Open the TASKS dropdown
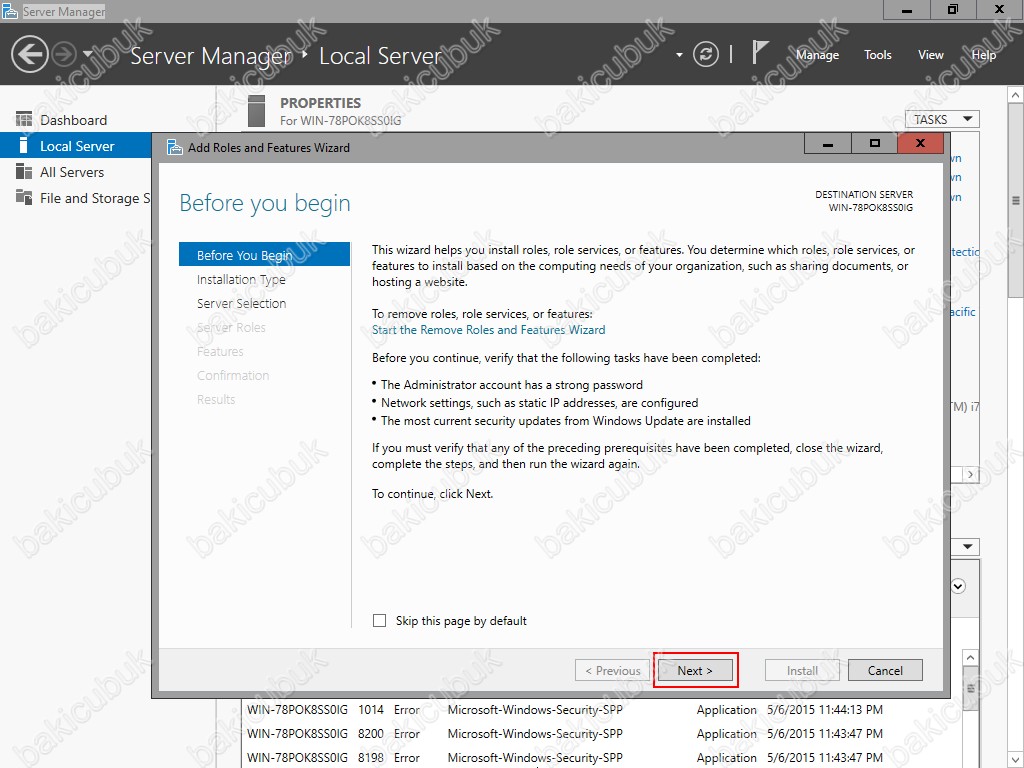Viewport: 1024px width, 768px height. click(x=941, y=119)
